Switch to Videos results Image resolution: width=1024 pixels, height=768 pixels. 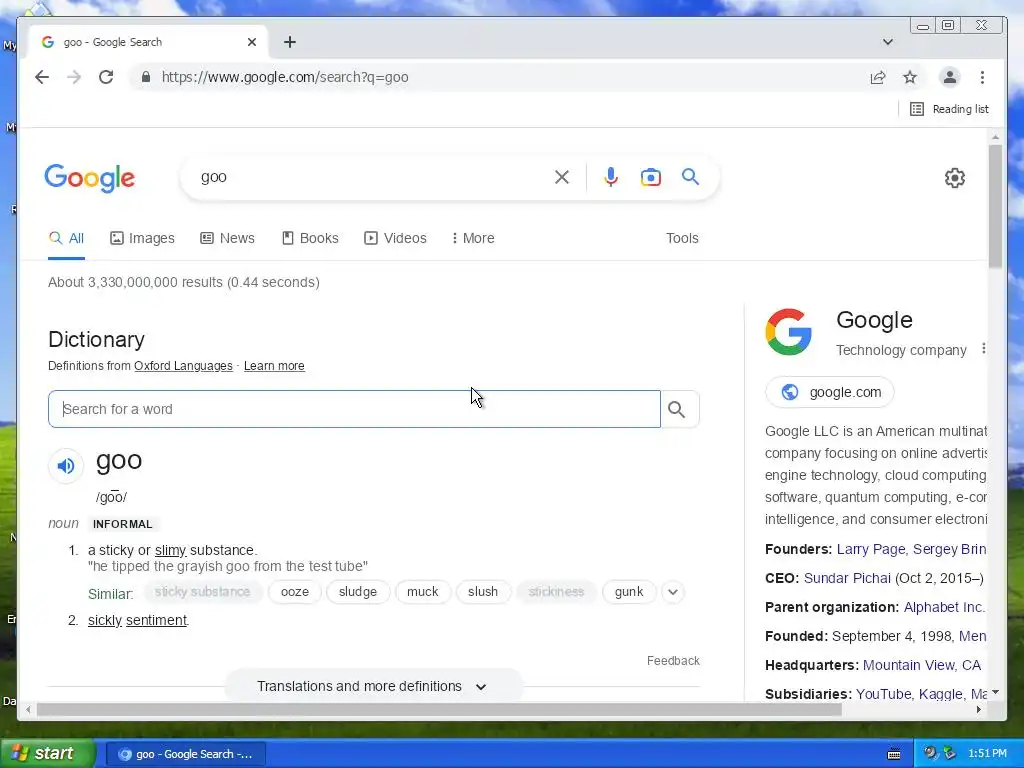395,238
